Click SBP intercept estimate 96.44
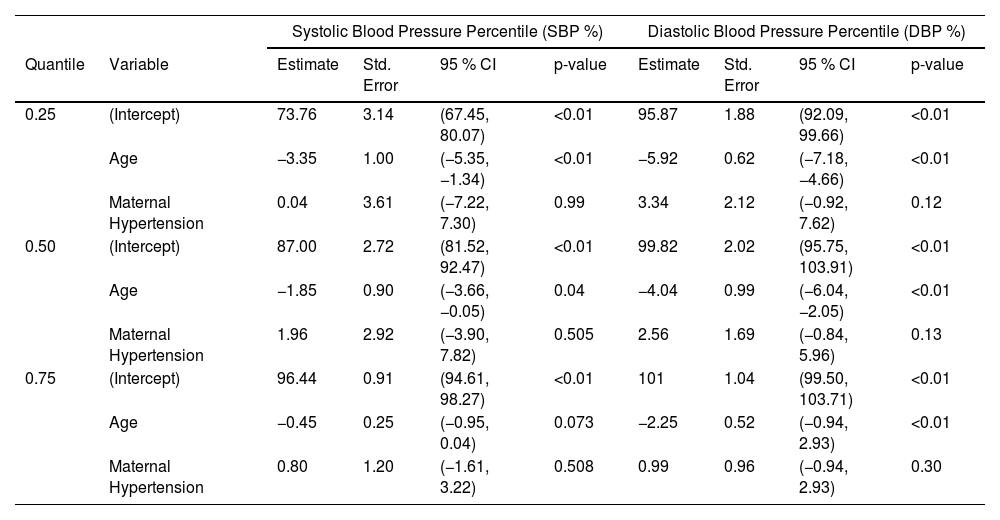The width and height of the screenshot is (1000, 520). point(297,379)
